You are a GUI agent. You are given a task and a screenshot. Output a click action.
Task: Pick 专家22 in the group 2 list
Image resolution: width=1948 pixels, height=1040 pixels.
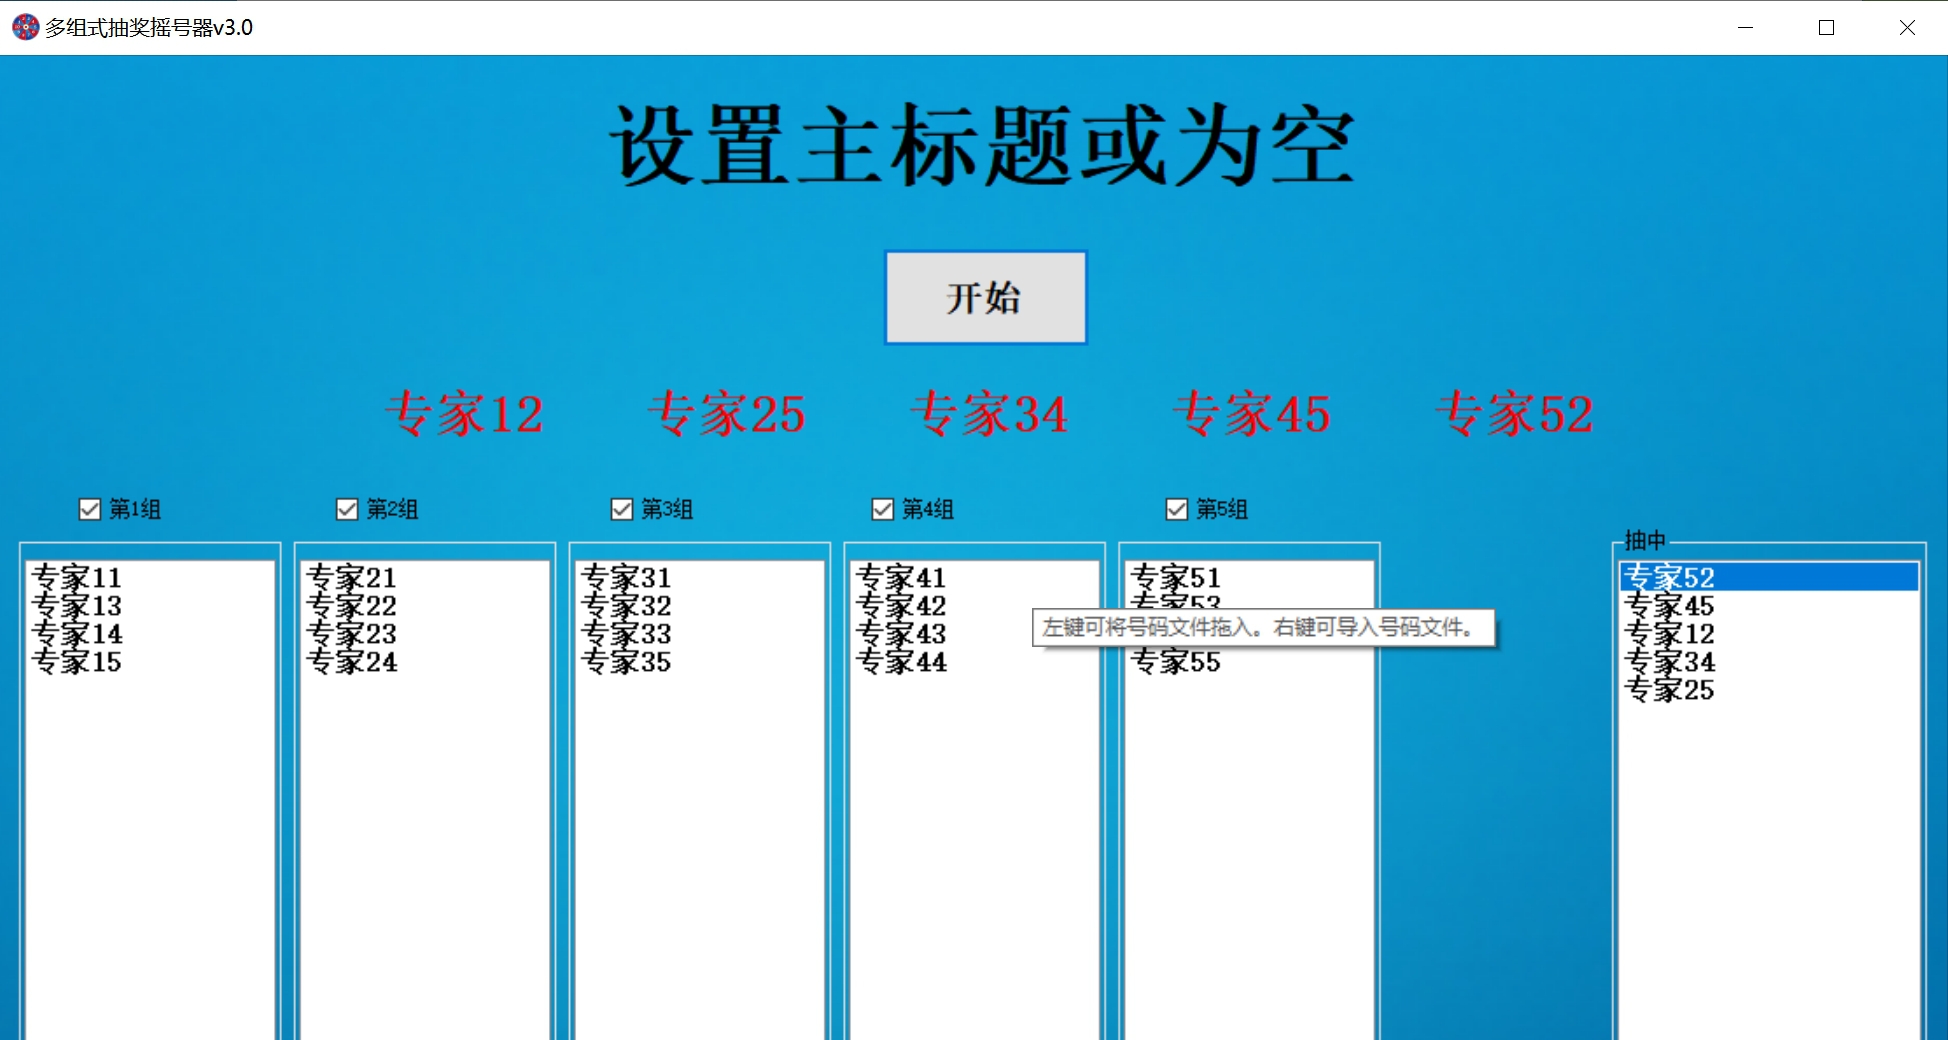(x=425, y=605)
